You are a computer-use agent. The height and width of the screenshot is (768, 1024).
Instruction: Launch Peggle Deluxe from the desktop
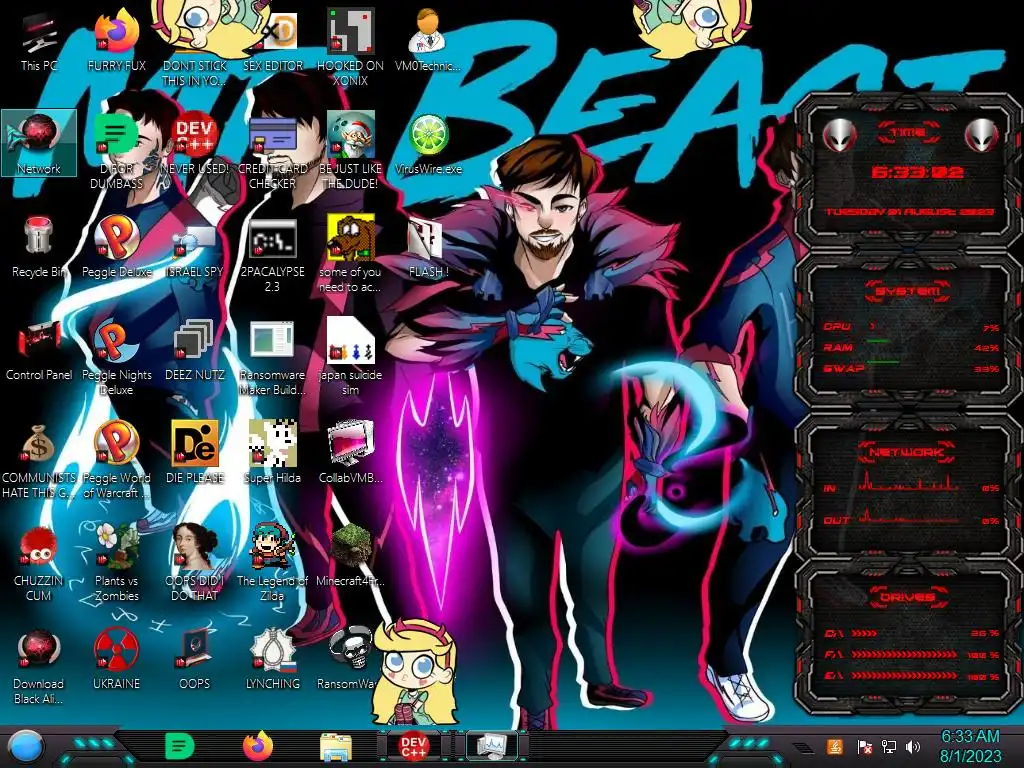(x=116, y=248)
